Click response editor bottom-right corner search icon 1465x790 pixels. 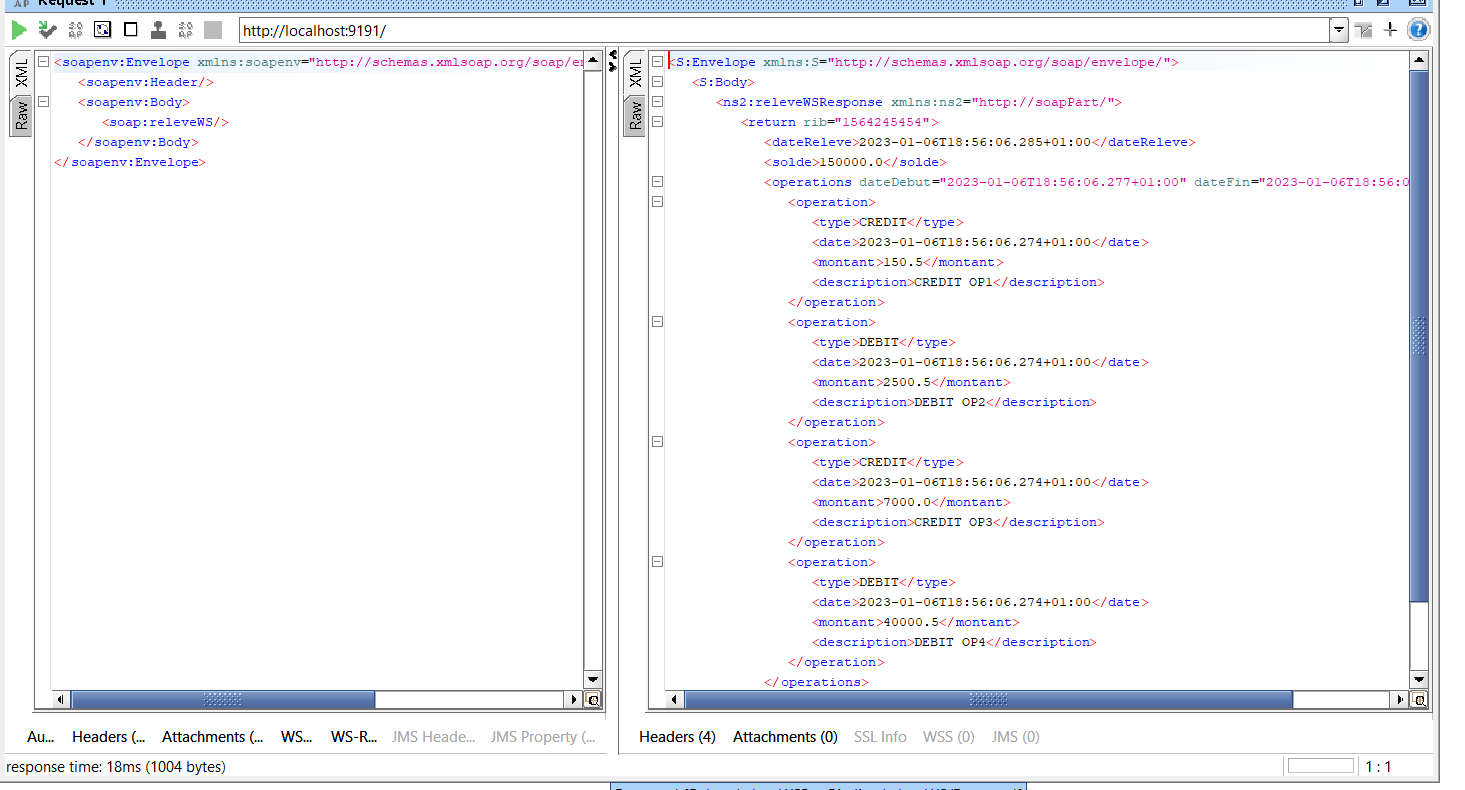point(1420,700)
